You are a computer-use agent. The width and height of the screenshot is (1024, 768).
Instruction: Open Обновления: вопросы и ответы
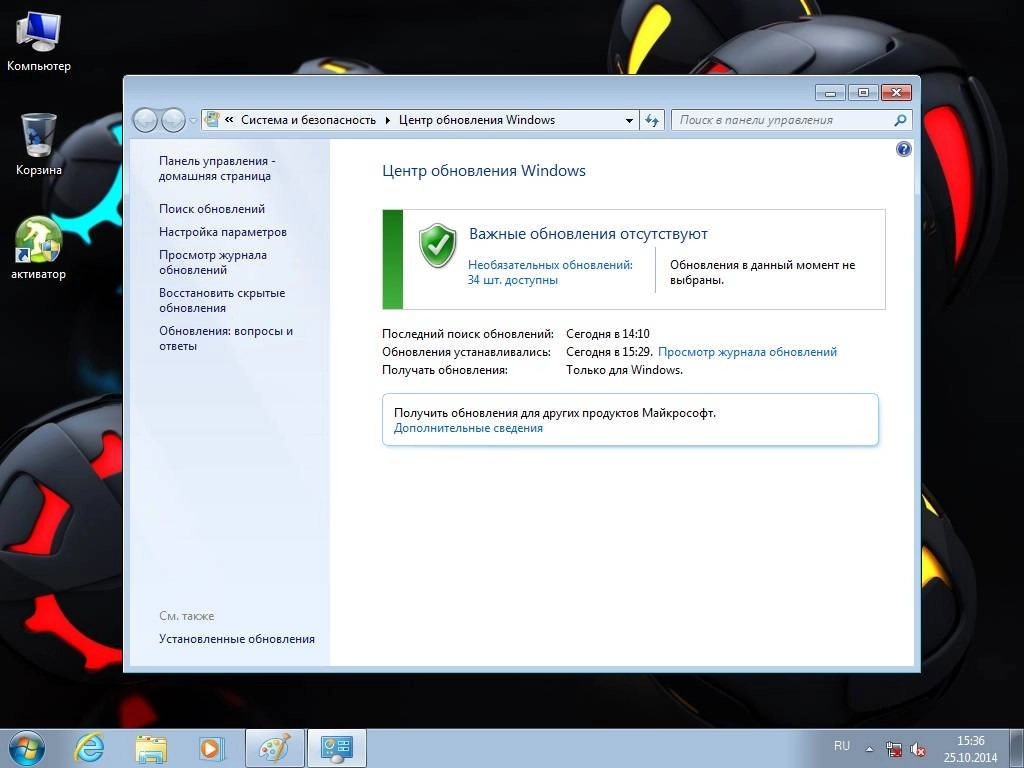click(226, 338)
